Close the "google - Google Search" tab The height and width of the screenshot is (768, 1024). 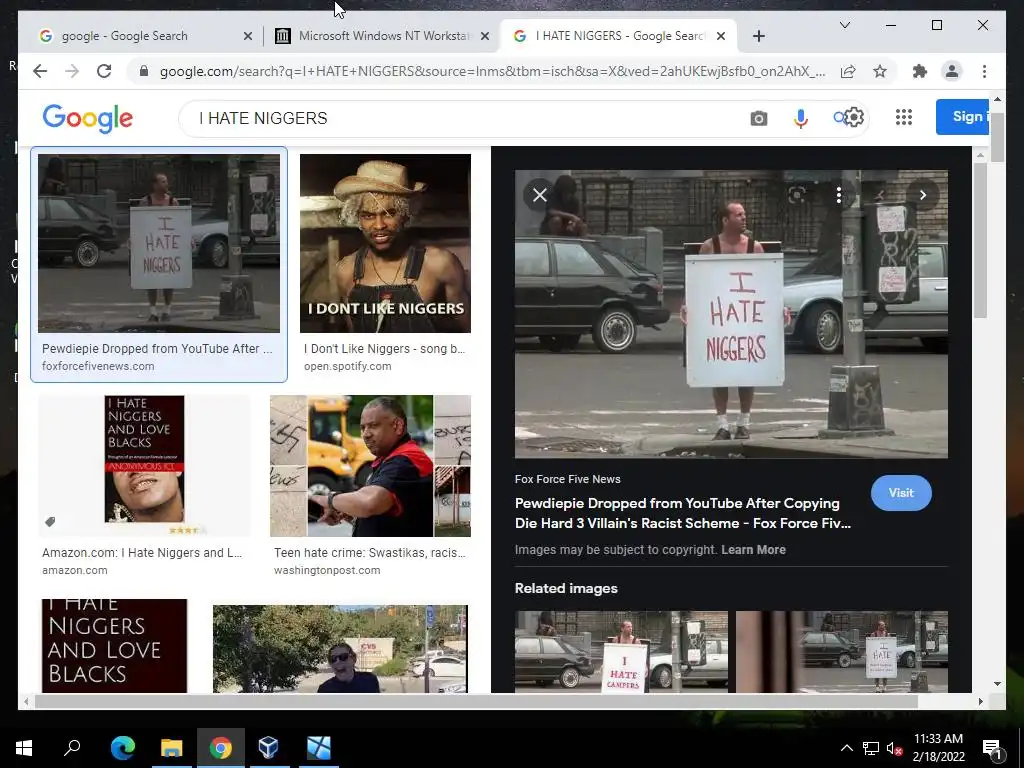point(248,37)
